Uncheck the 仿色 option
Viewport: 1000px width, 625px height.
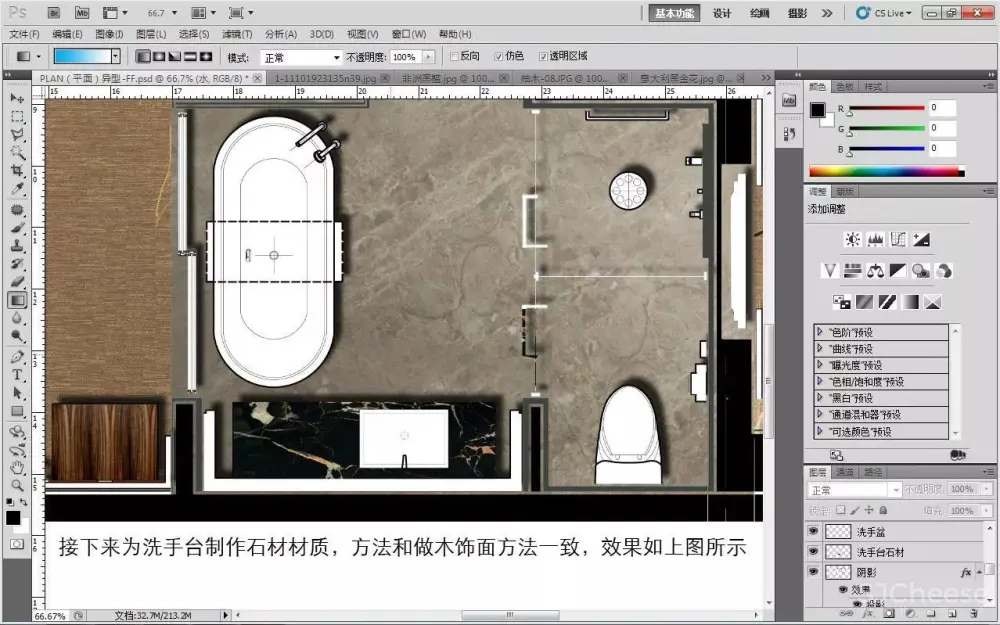click(x=499, y=57)
